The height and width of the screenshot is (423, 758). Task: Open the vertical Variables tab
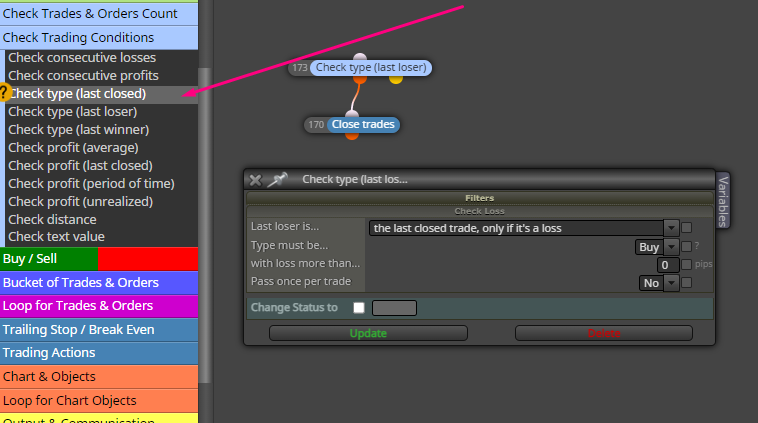tap(723, 201)
